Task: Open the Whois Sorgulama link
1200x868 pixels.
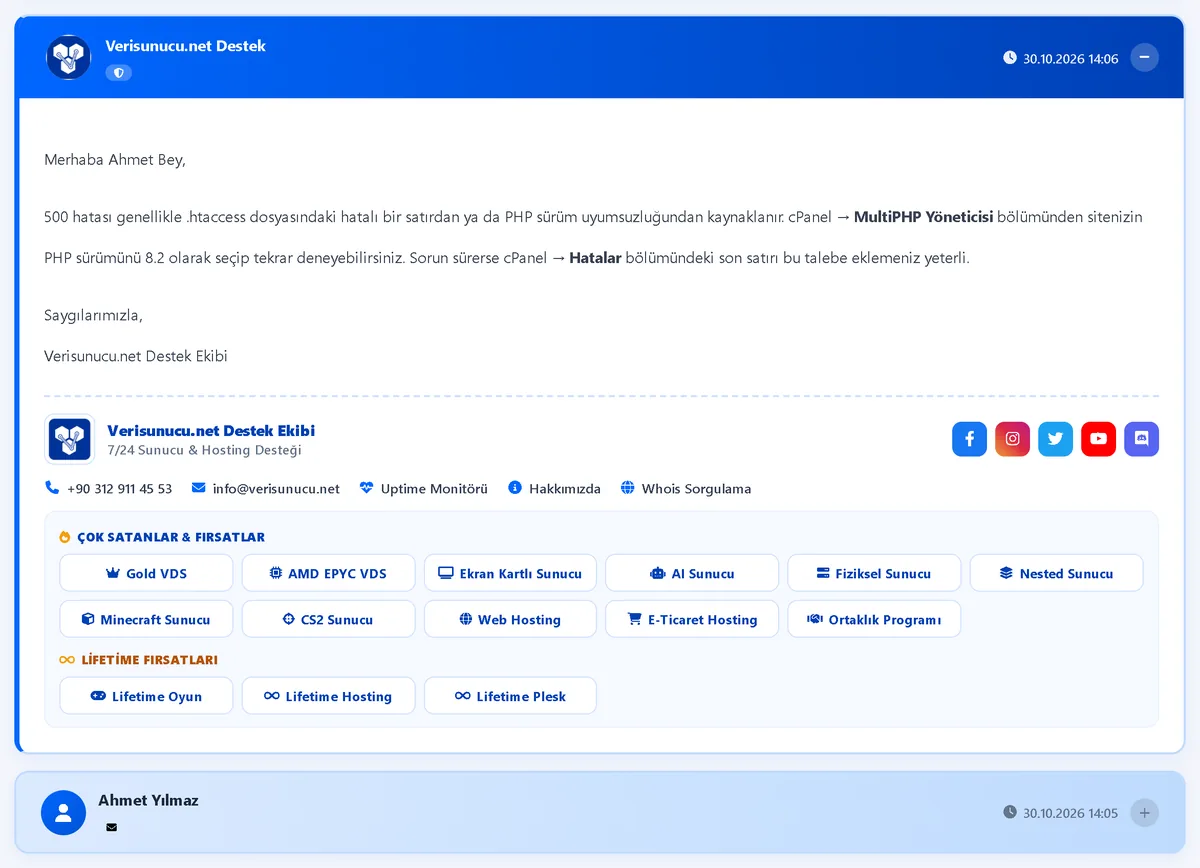Action: click(686, 489)
